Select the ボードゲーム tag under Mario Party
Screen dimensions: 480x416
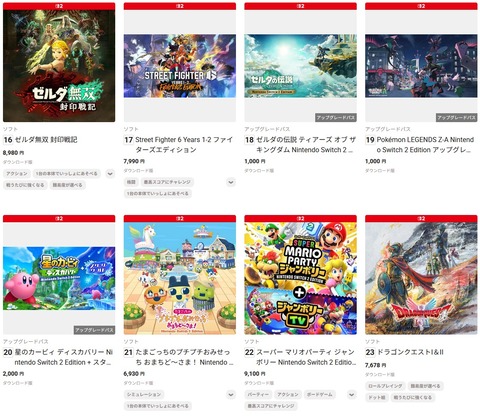(319, 395)
